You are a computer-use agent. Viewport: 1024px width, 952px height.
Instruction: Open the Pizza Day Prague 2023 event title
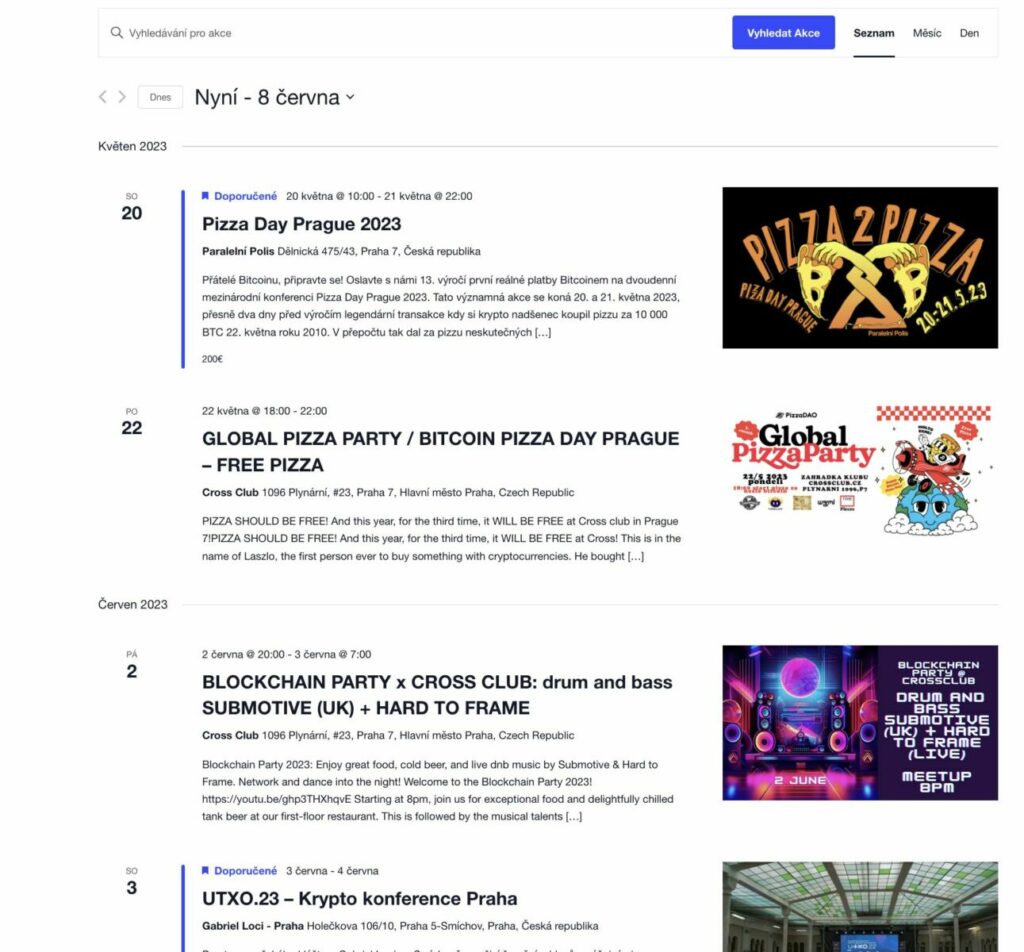(301, 224)
